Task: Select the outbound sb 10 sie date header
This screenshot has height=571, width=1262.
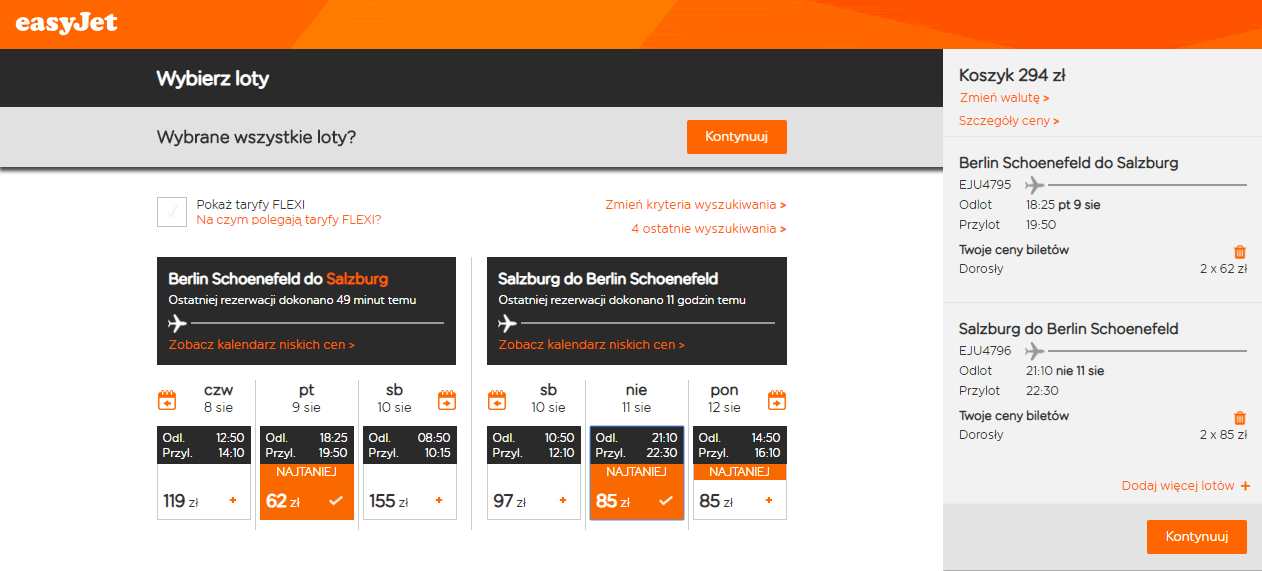Action: point(394,398)
